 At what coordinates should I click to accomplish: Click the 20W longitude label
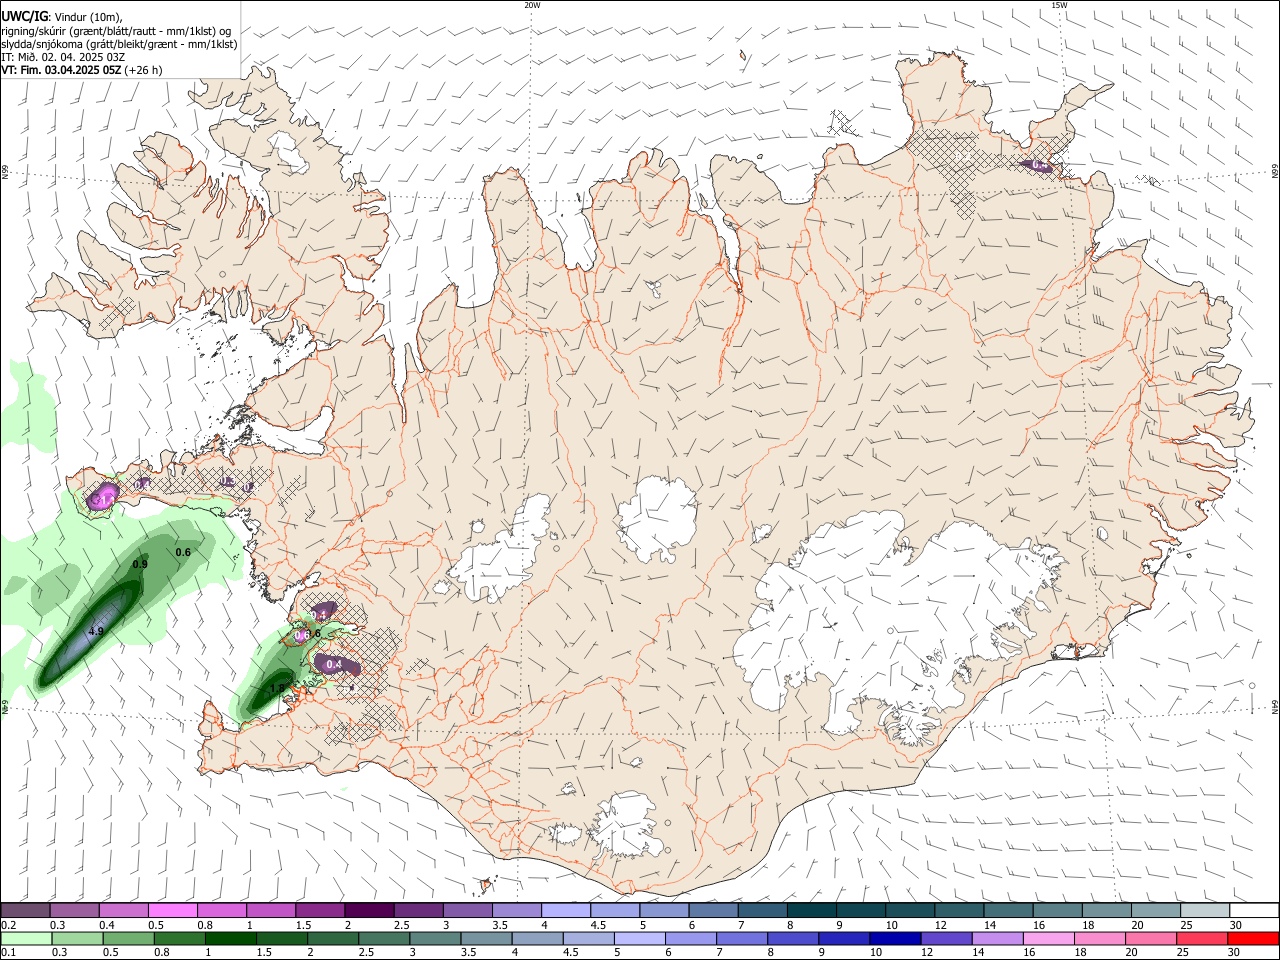pyautogui.click(x=532, y=5)
